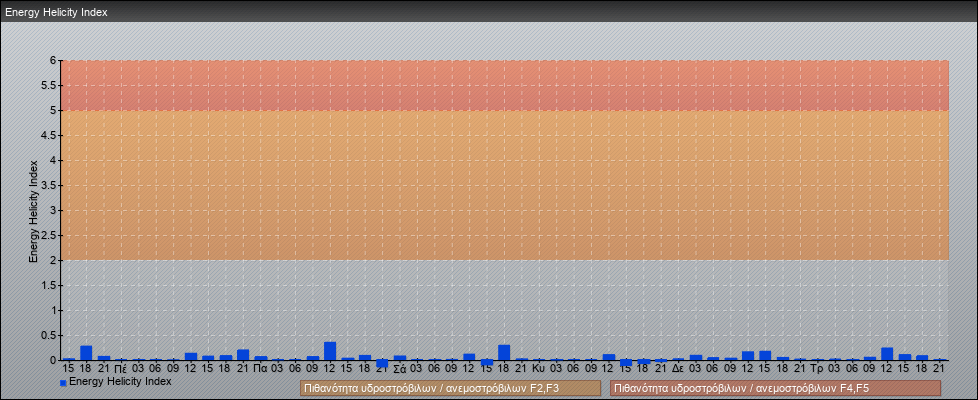Click the Πα day label on the time axis
Image resolution: width=978 pixels, height=400 pixels.
(x=261, y=369)
